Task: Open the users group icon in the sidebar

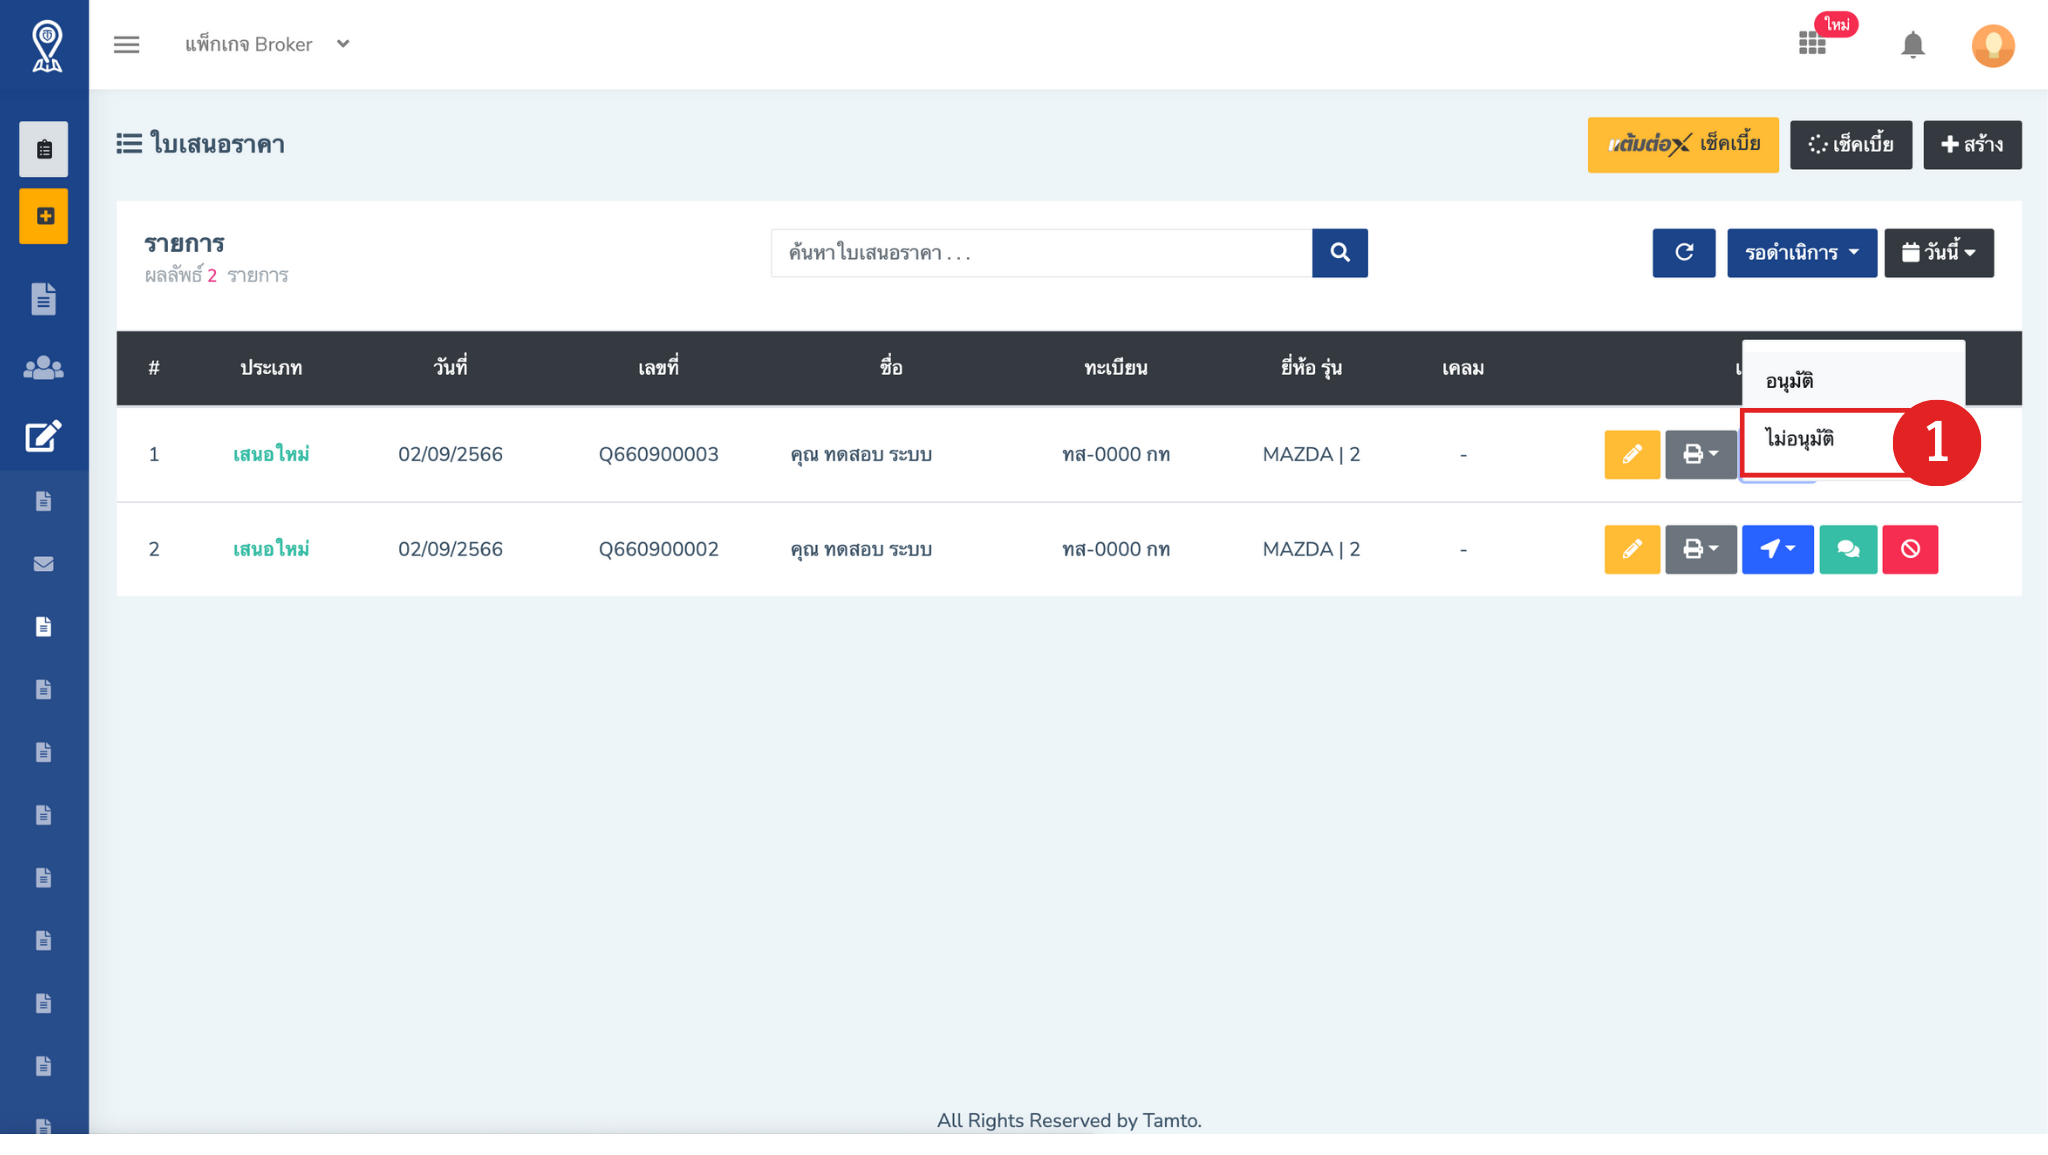Action: click(44, 368)
